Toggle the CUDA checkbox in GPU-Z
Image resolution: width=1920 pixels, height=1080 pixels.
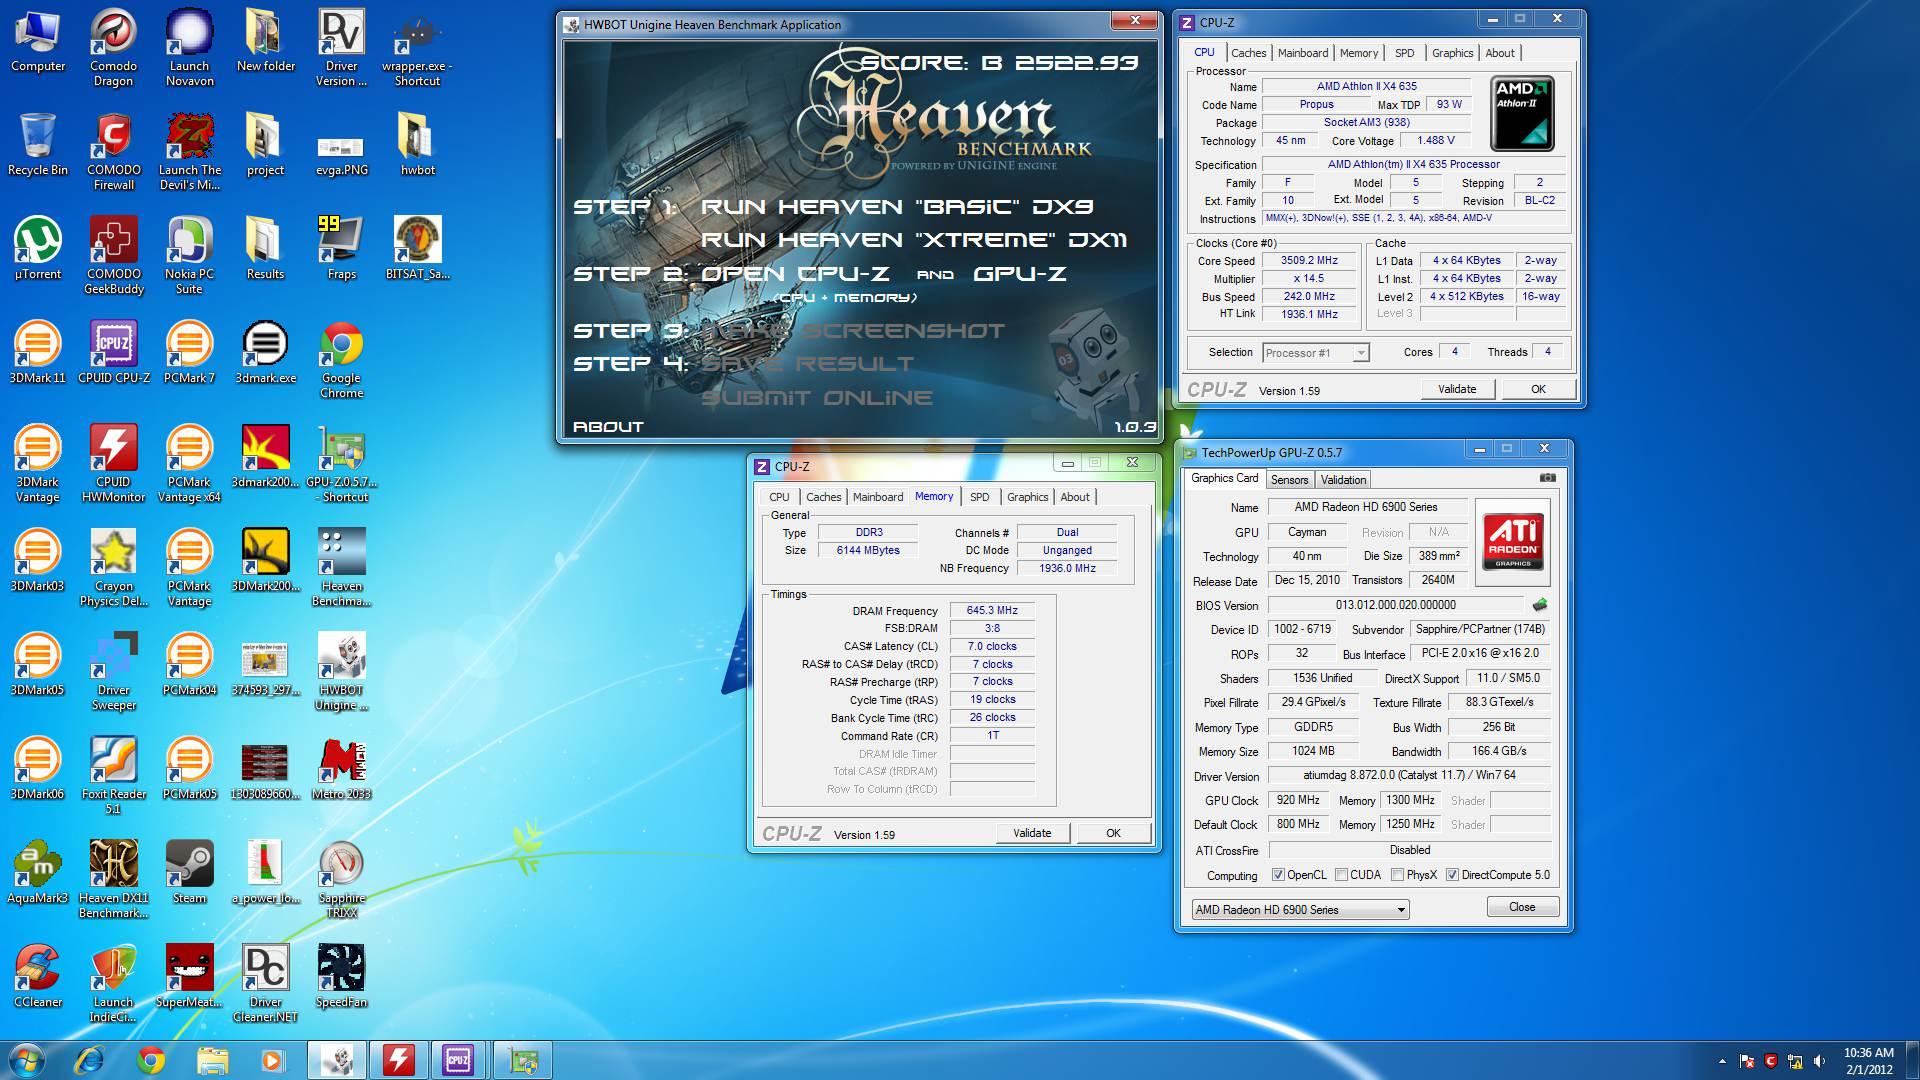pos(1341,875)
